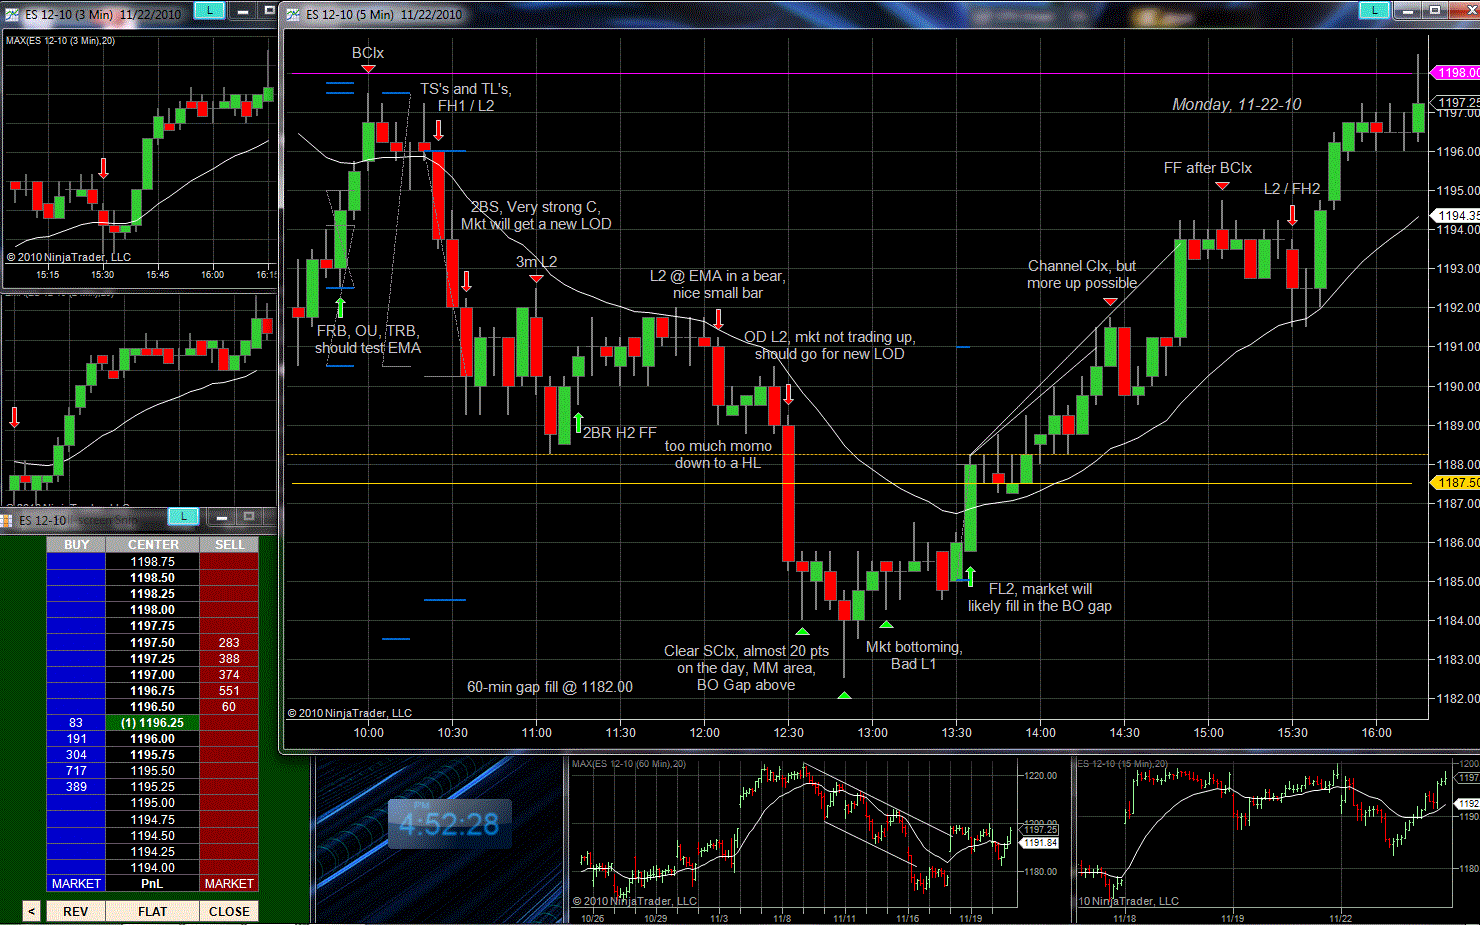Click the green triangle above Mkt bottoming text

886,625
